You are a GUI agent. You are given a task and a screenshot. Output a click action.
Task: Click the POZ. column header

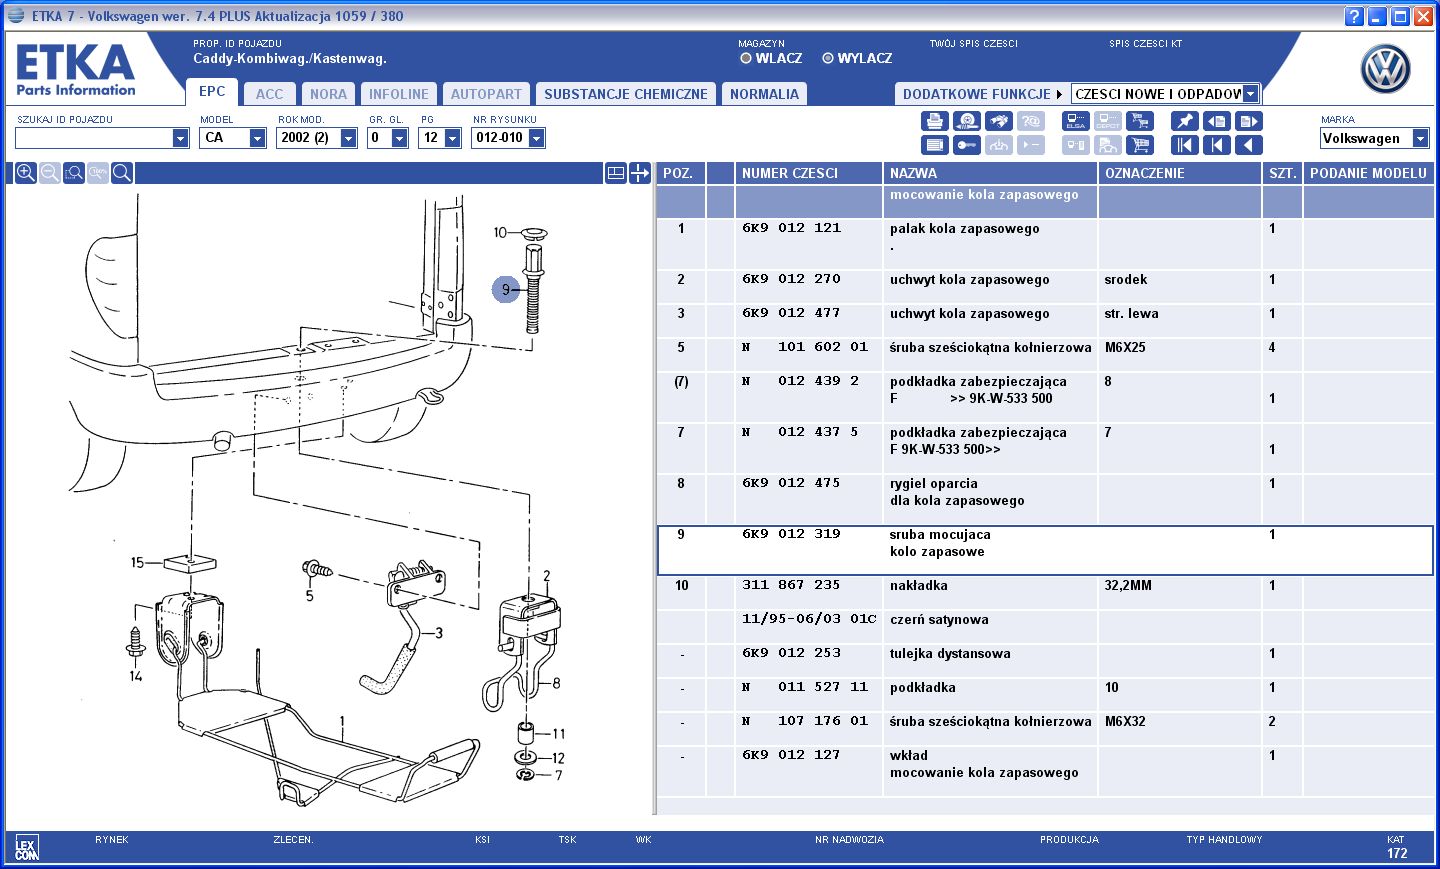click(x=680, y=173)
